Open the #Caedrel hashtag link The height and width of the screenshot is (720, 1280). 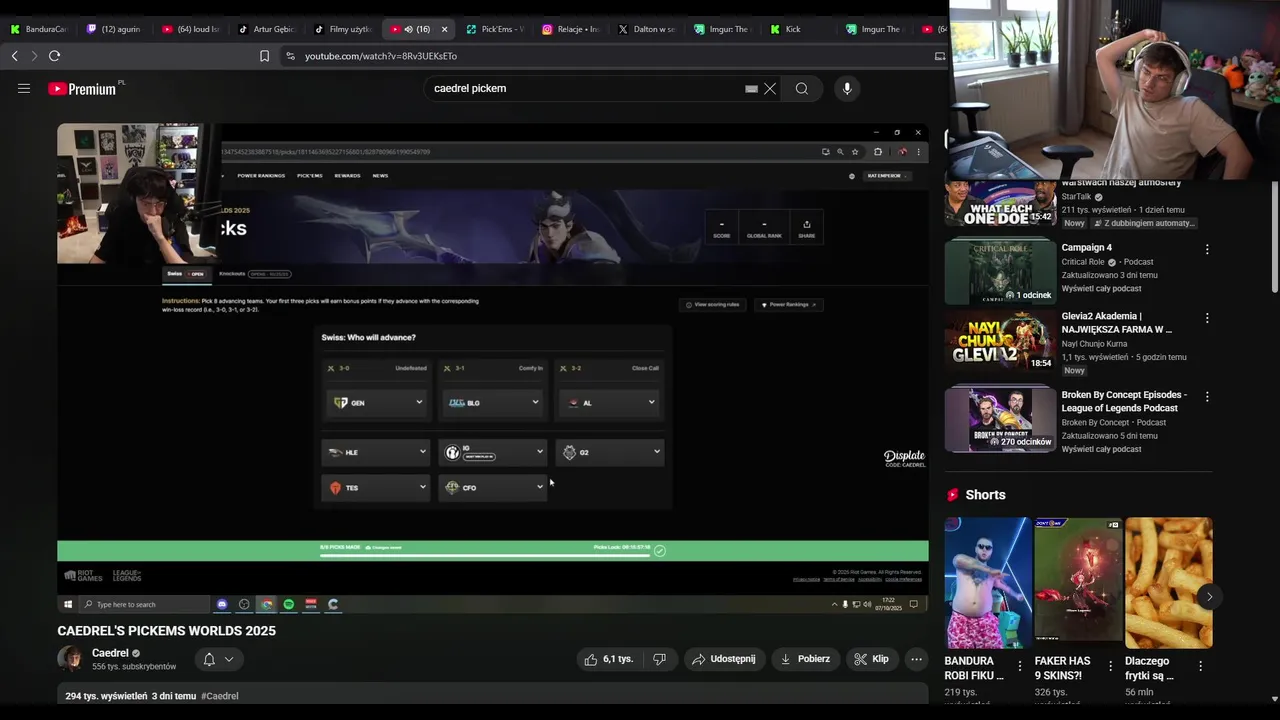point(219,696)
